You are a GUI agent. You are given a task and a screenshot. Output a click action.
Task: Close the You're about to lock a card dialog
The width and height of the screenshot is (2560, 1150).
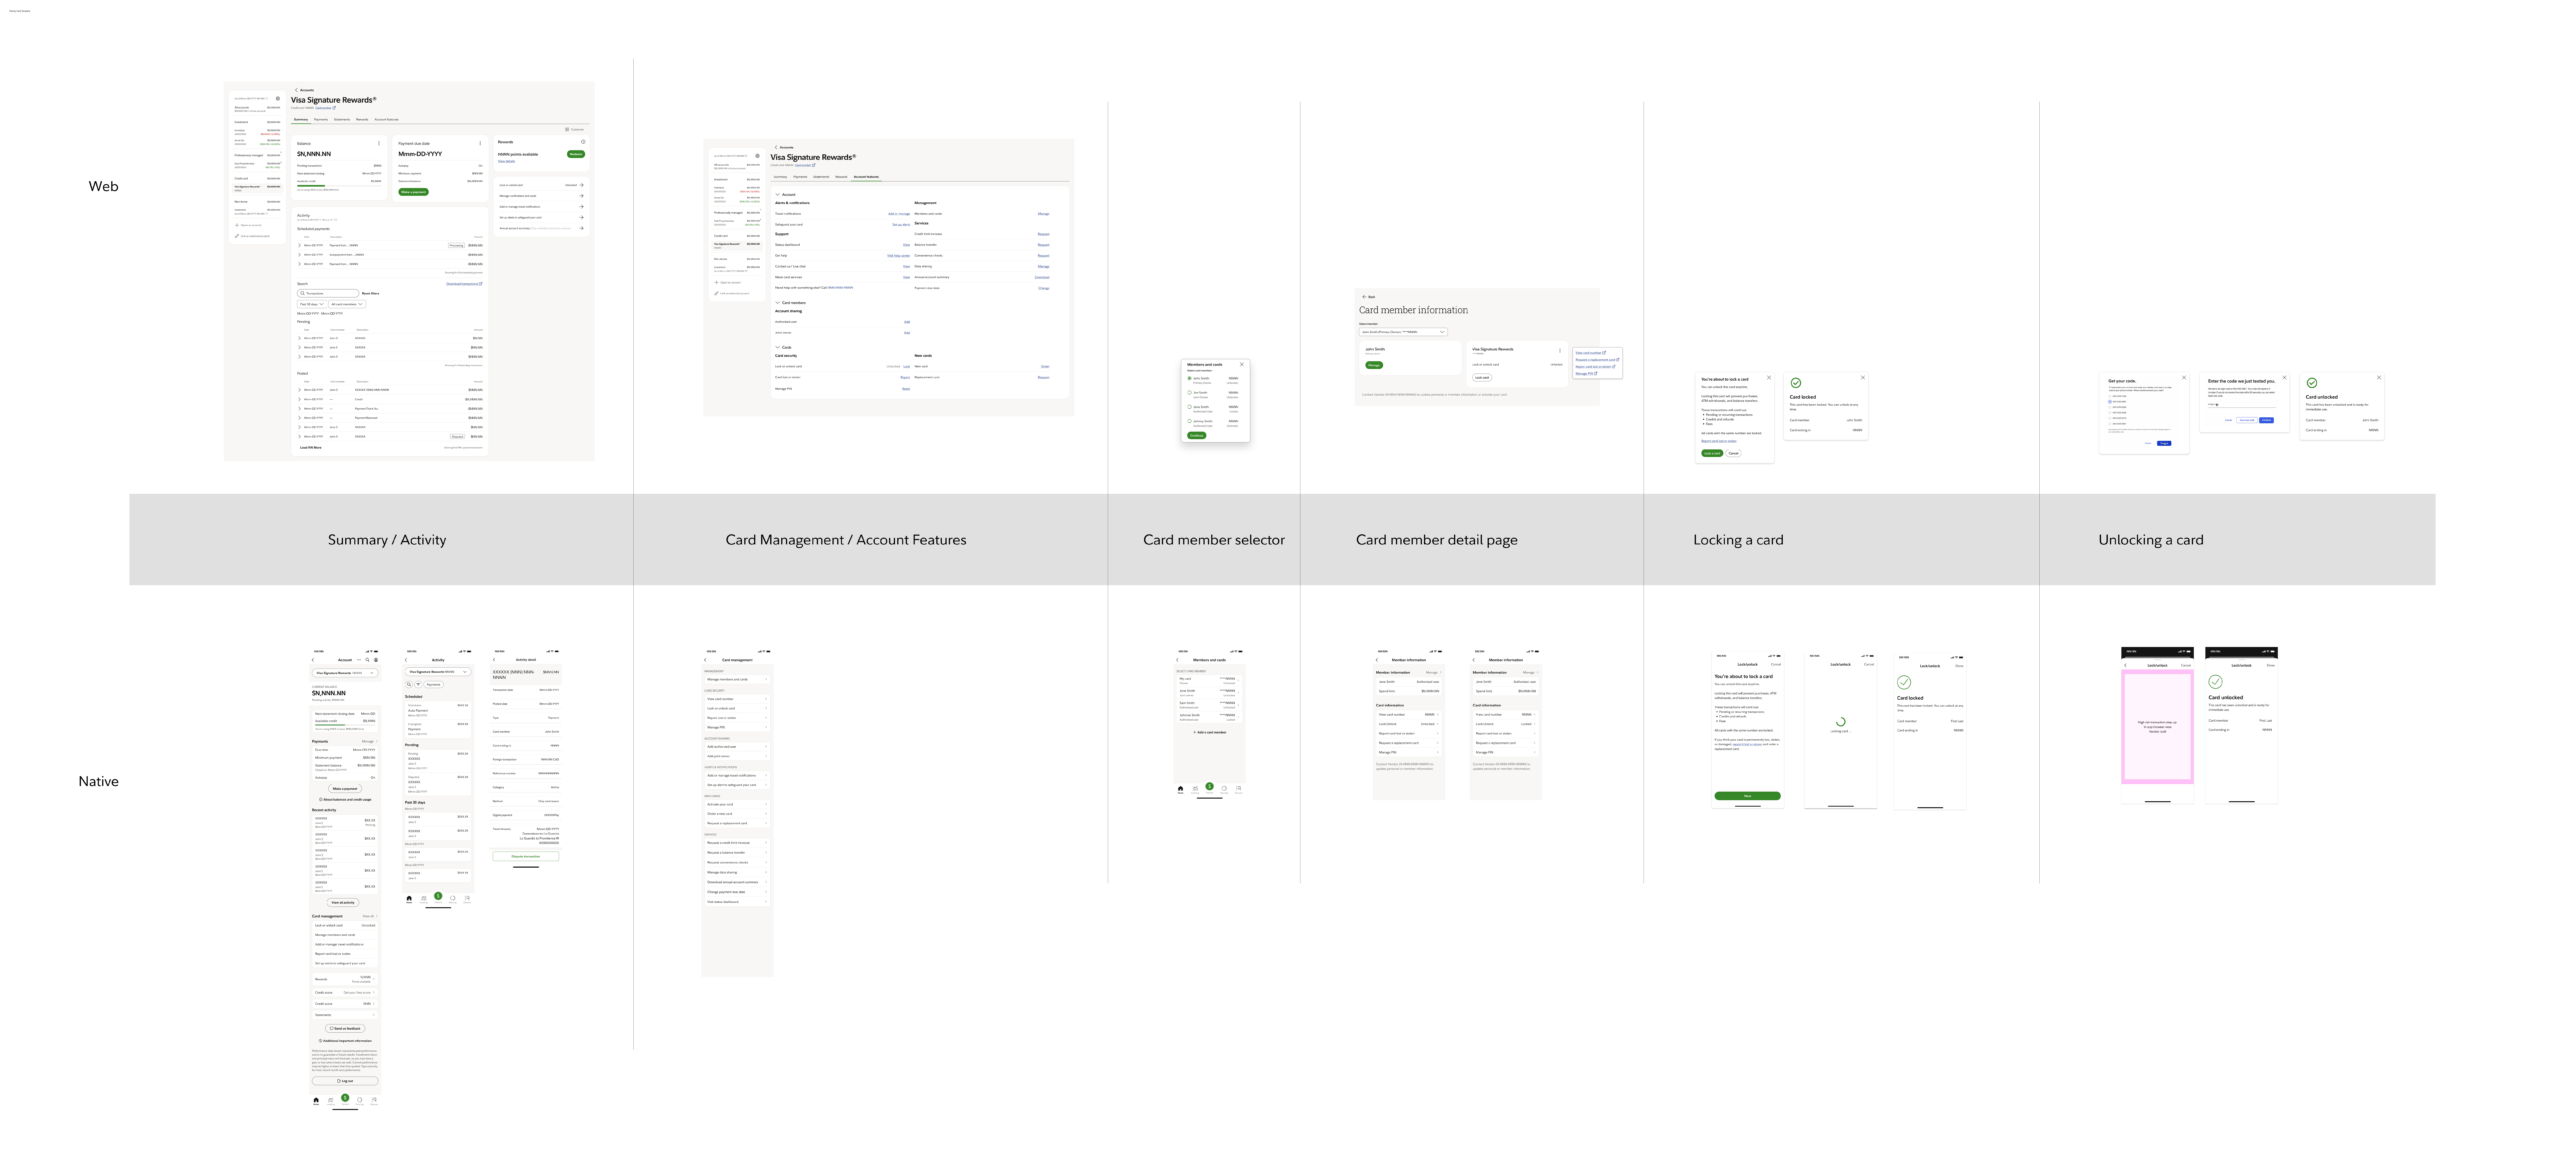click(x=1768, y=378)
